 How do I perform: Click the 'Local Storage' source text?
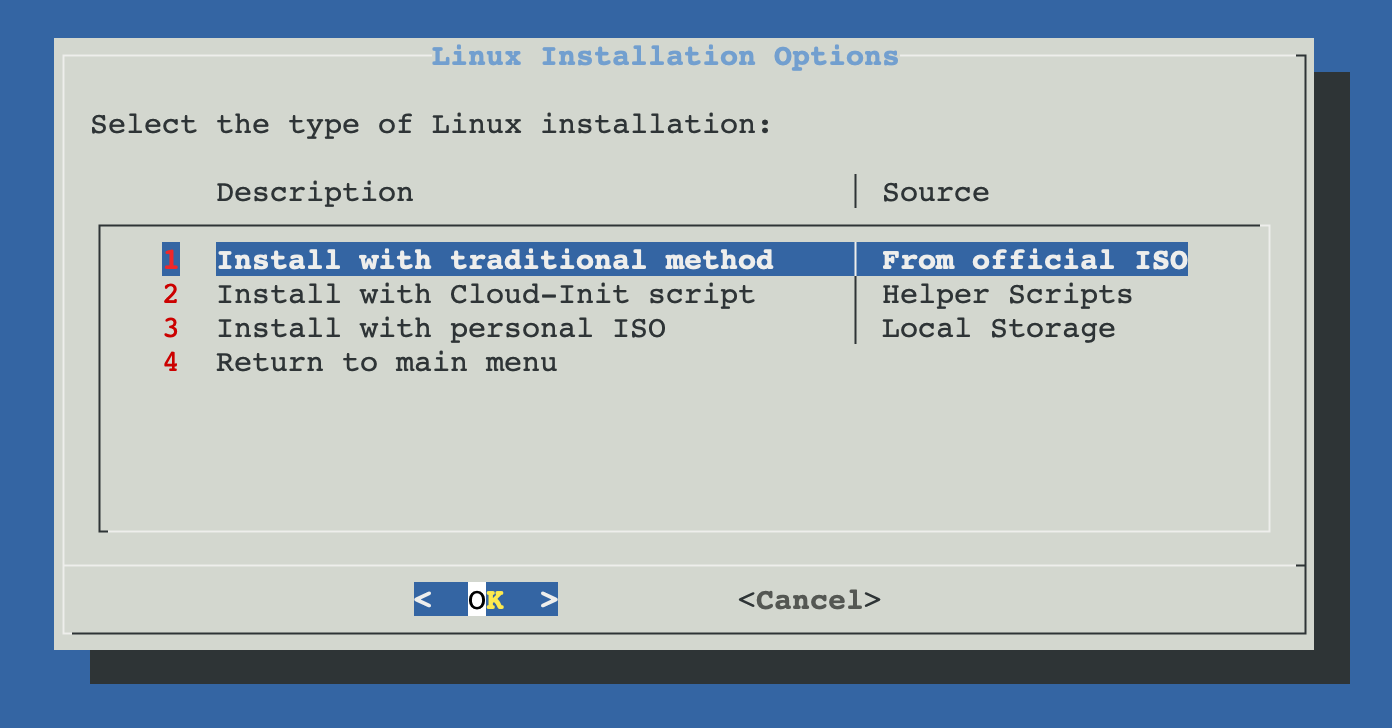998,329
